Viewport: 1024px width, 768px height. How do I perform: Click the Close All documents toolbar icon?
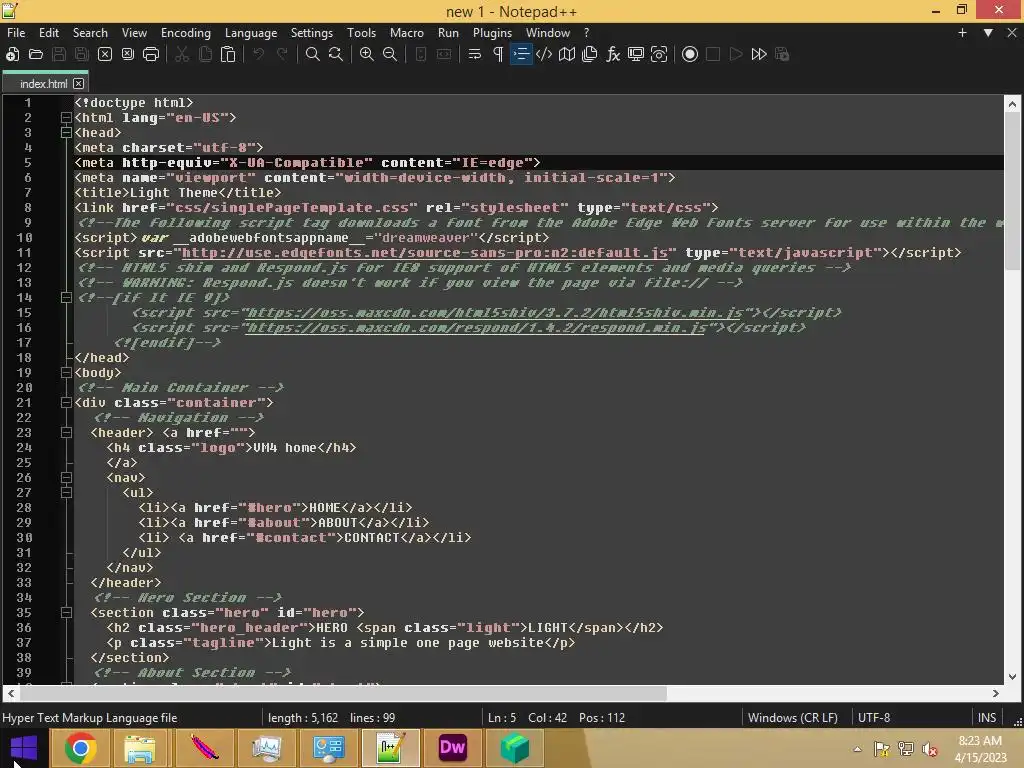pyautogui.click(x=128, y=54)
